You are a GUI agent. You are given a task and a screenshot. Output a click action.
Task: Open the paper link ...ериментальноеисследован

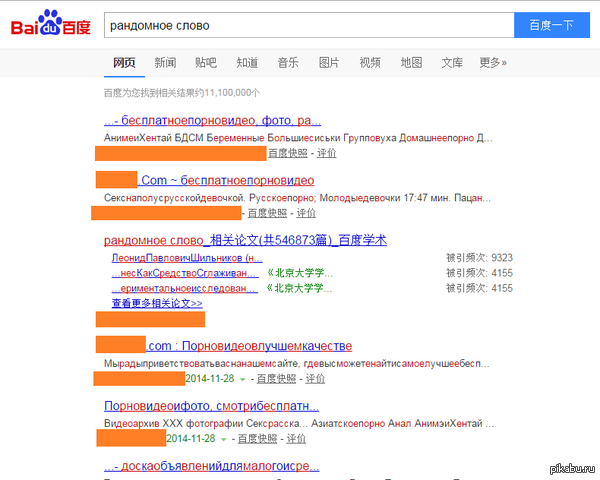[x=185, y=288]
